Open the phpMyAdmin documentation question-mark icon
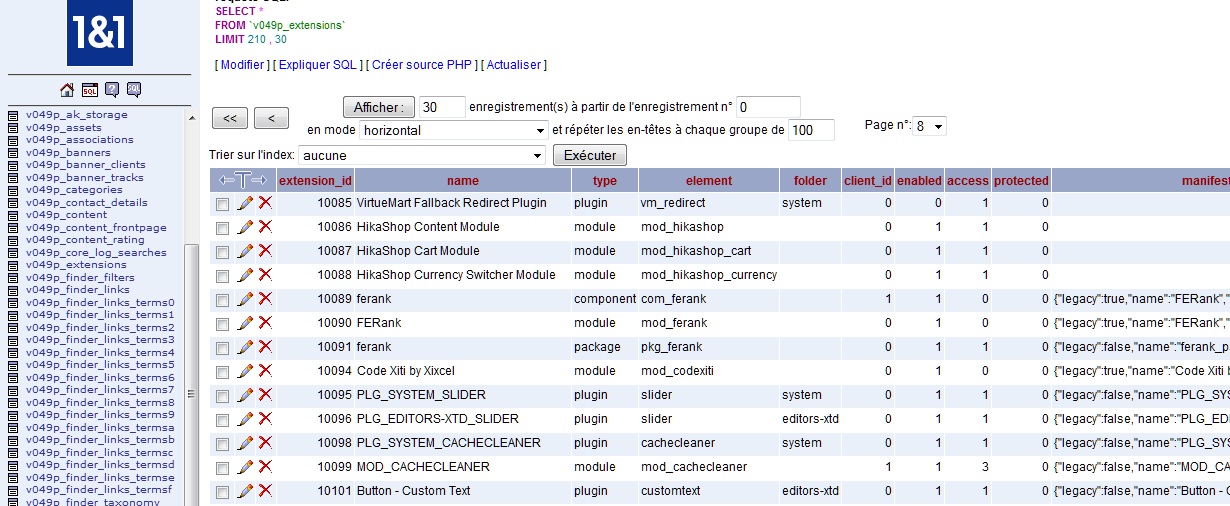The height and width of the screenshot is (506, 1230). click(x=112, y=90)
